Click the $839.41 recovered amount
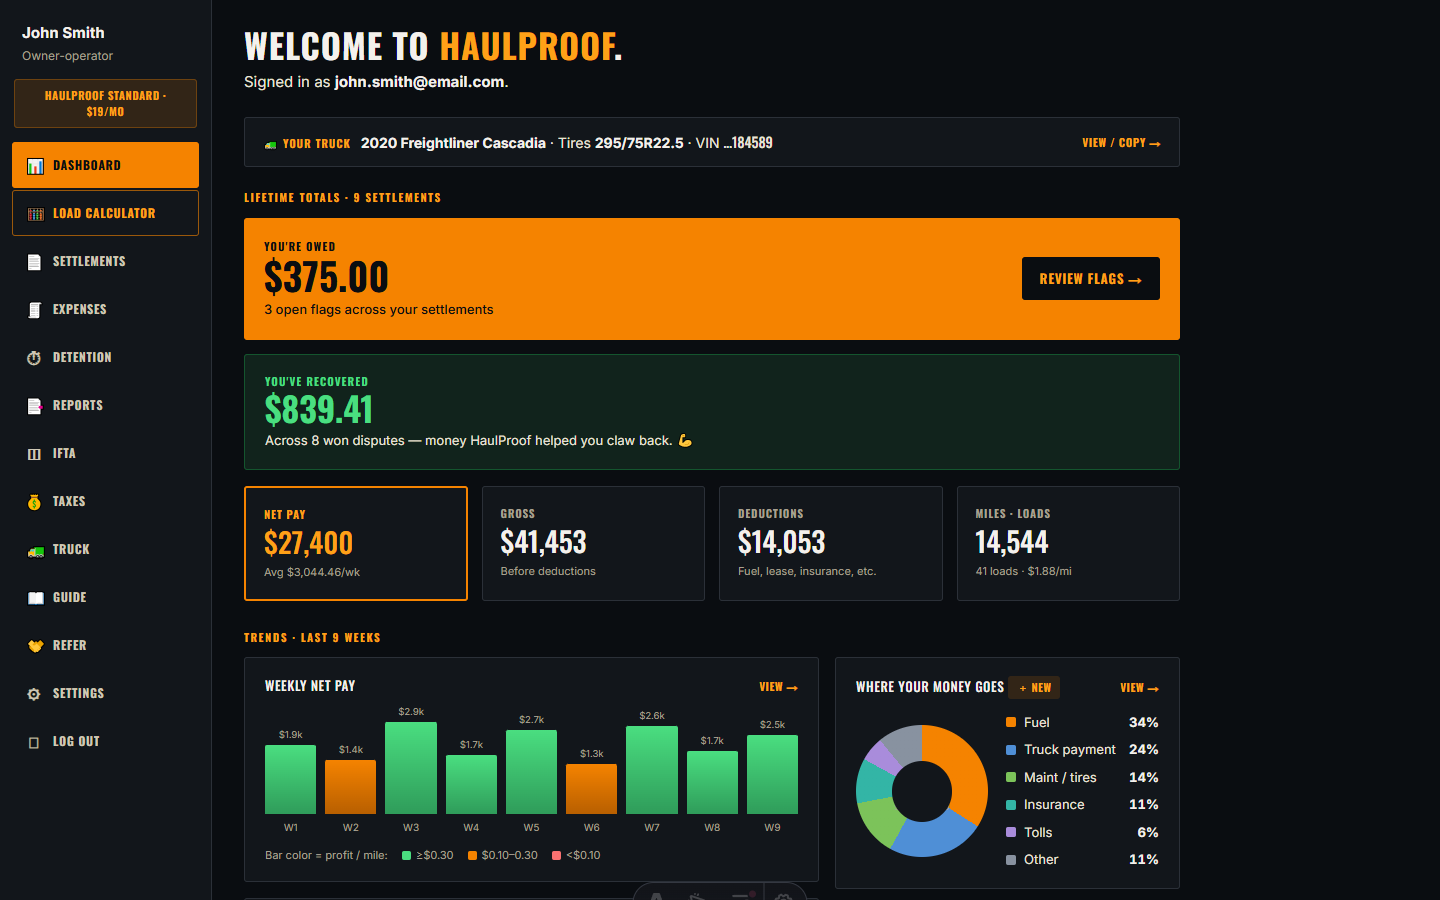The image size is (1440, 900). coord(318,410)
